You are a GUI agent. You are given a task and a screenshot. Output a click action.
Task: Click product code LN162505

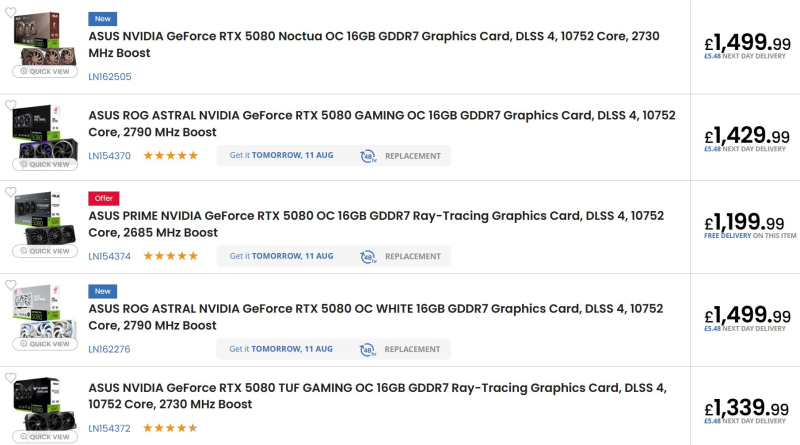coord(109,76)
